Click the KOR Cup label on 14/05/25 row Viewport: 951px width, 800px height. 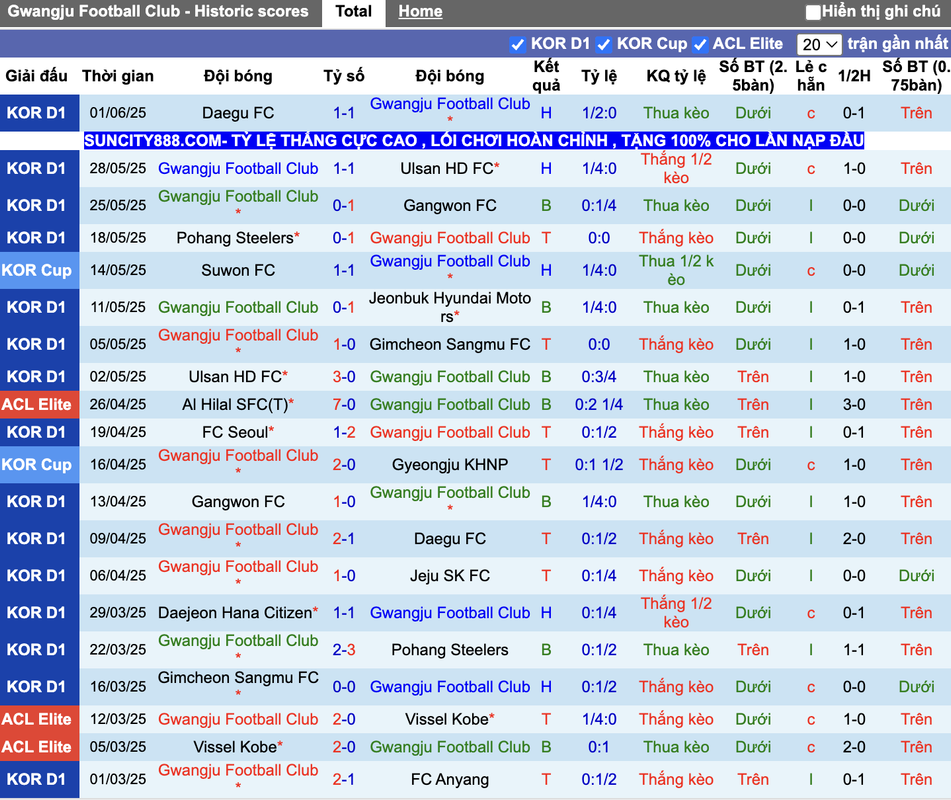(x=36, y=270)
